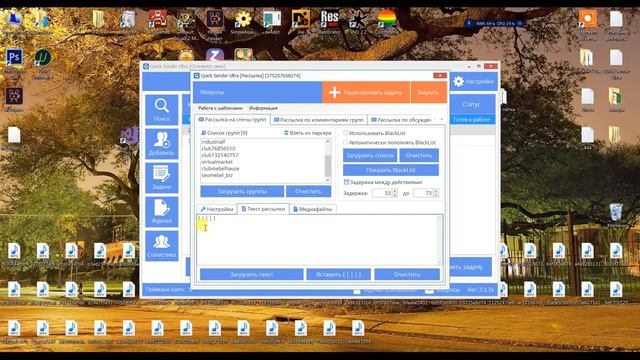This screenshot has width=640, height=360.
Task: Open the Работа с шаблонами menu
Action: pyautogui.click(x=220, y=108)
